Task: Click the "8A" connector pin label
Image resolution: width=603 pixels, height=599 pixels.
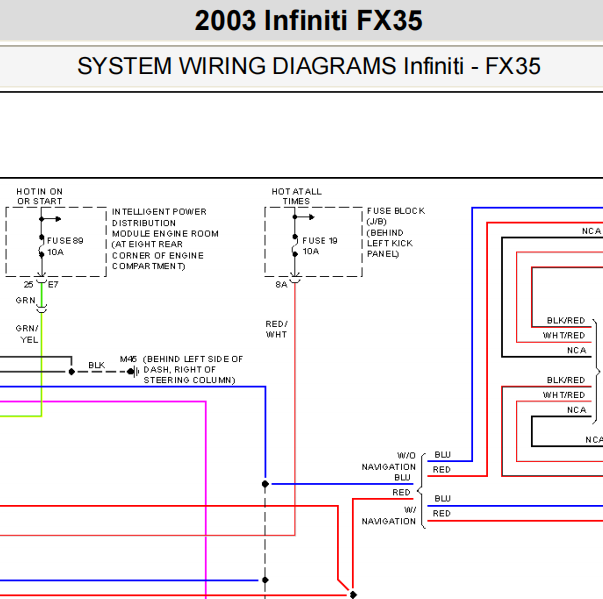Action: [281, 285]
